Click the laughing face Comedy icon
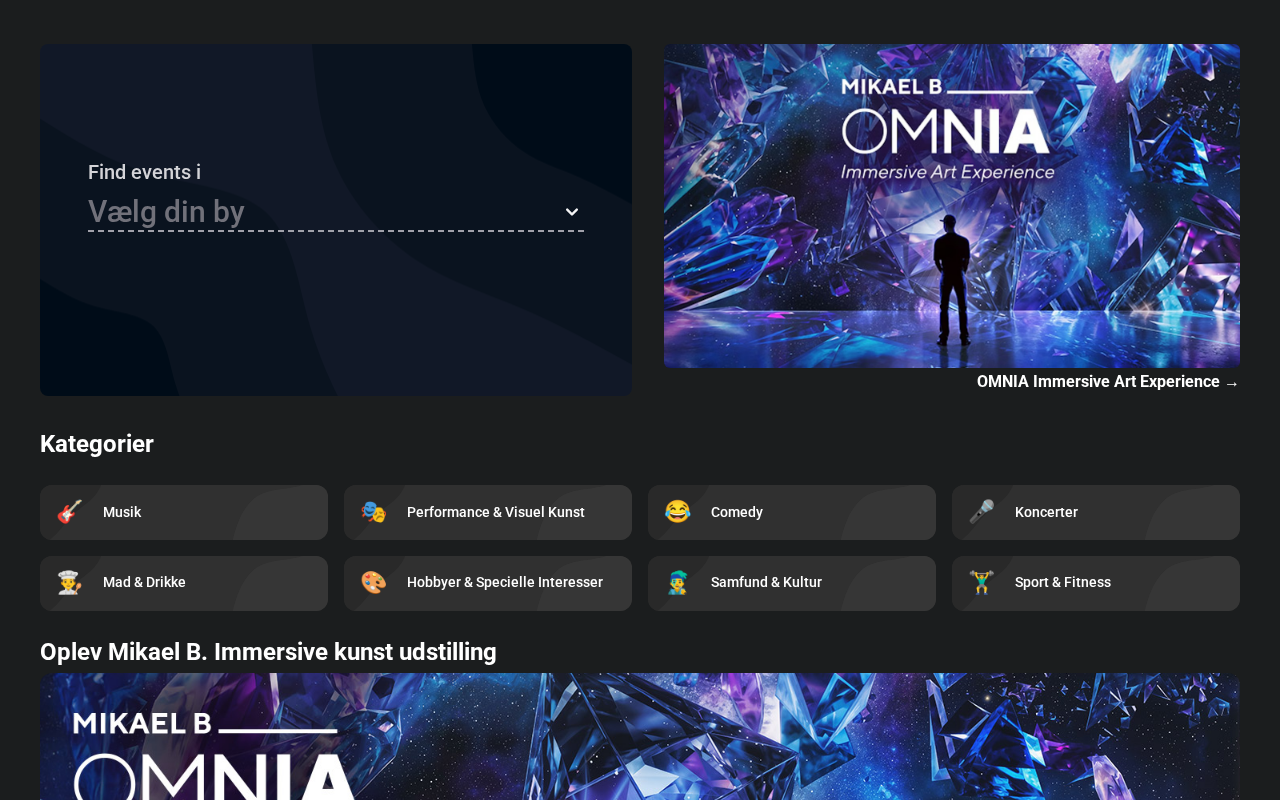 (x=677, y=512)
